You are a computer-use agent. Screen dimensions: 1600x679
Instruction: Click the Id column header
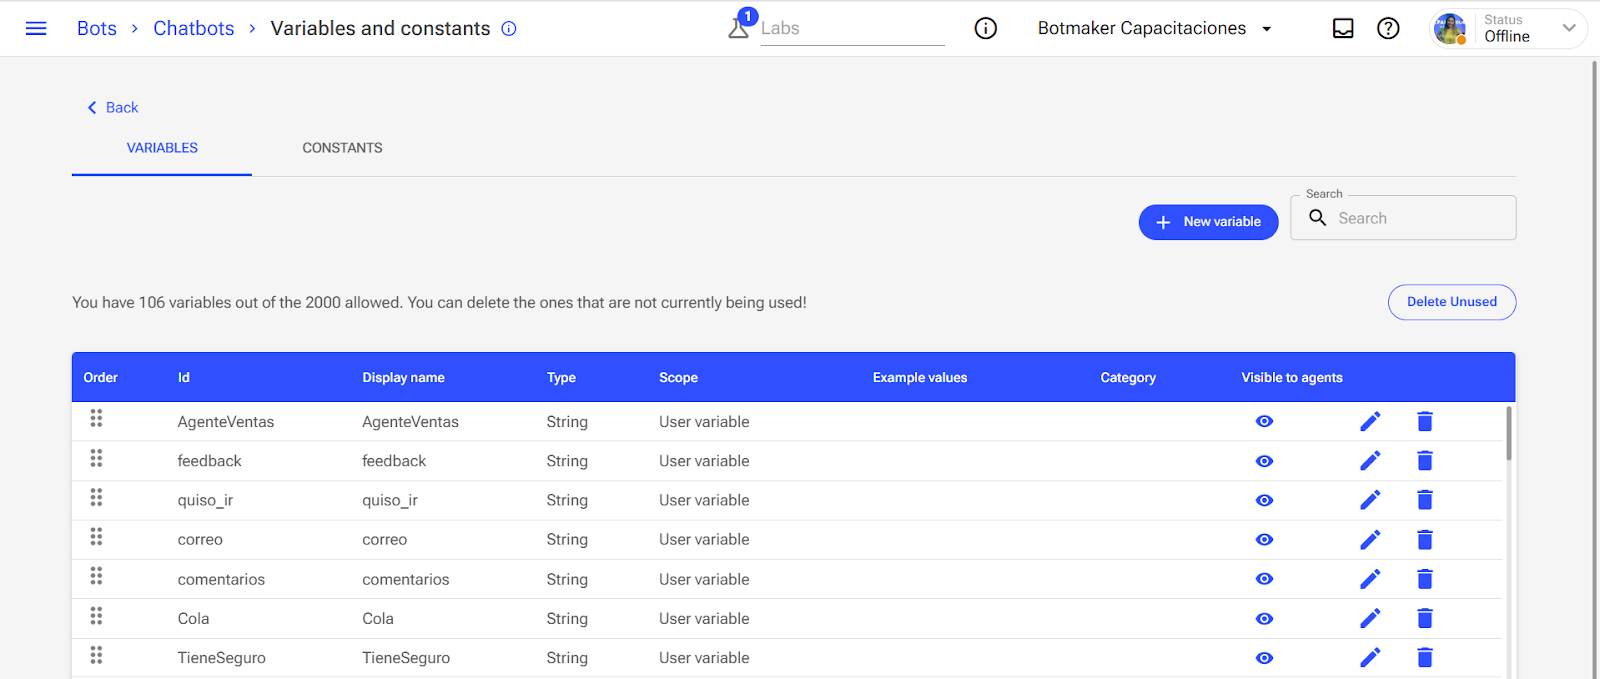(184, 377)
